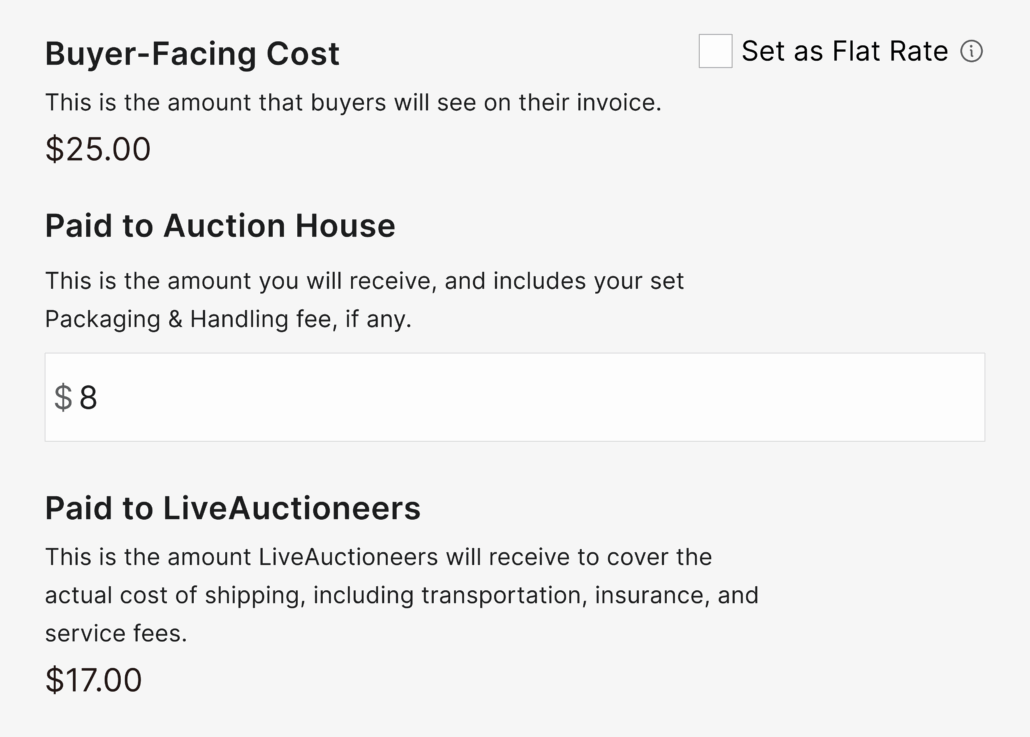Place cursor on the 8 value in the field
1030x737 pixels.
[x=88, y=398]
